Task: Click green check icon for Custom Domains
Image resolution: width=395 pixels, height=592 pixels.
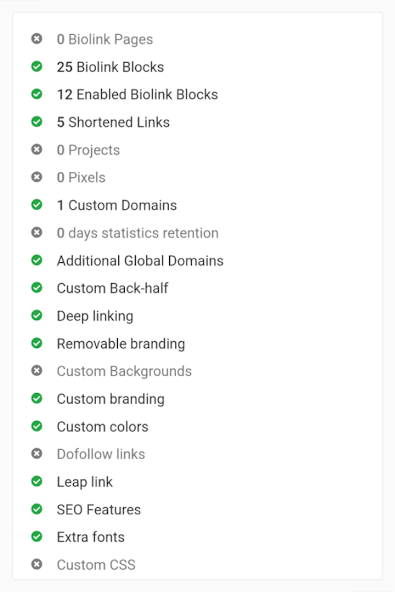Action: tap(37, 205)
